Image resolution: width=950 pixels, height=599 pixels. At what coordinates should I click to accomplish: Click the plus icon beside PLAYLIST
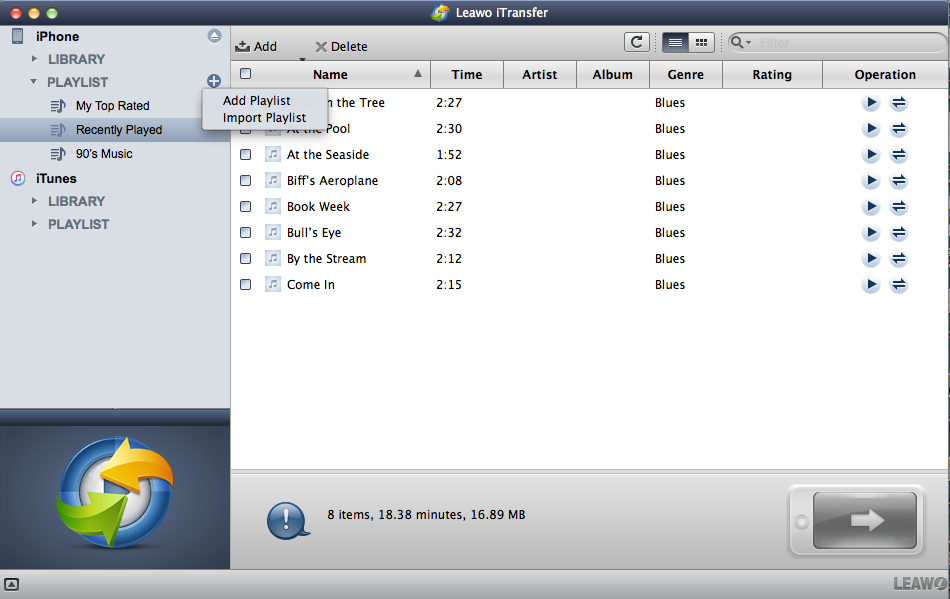[214, 81]
